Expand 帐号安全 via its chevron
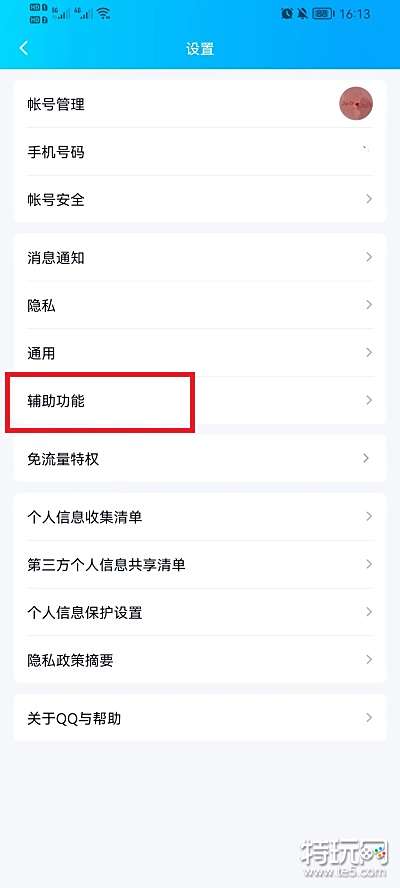400x888 pixels. coord(369,199)
